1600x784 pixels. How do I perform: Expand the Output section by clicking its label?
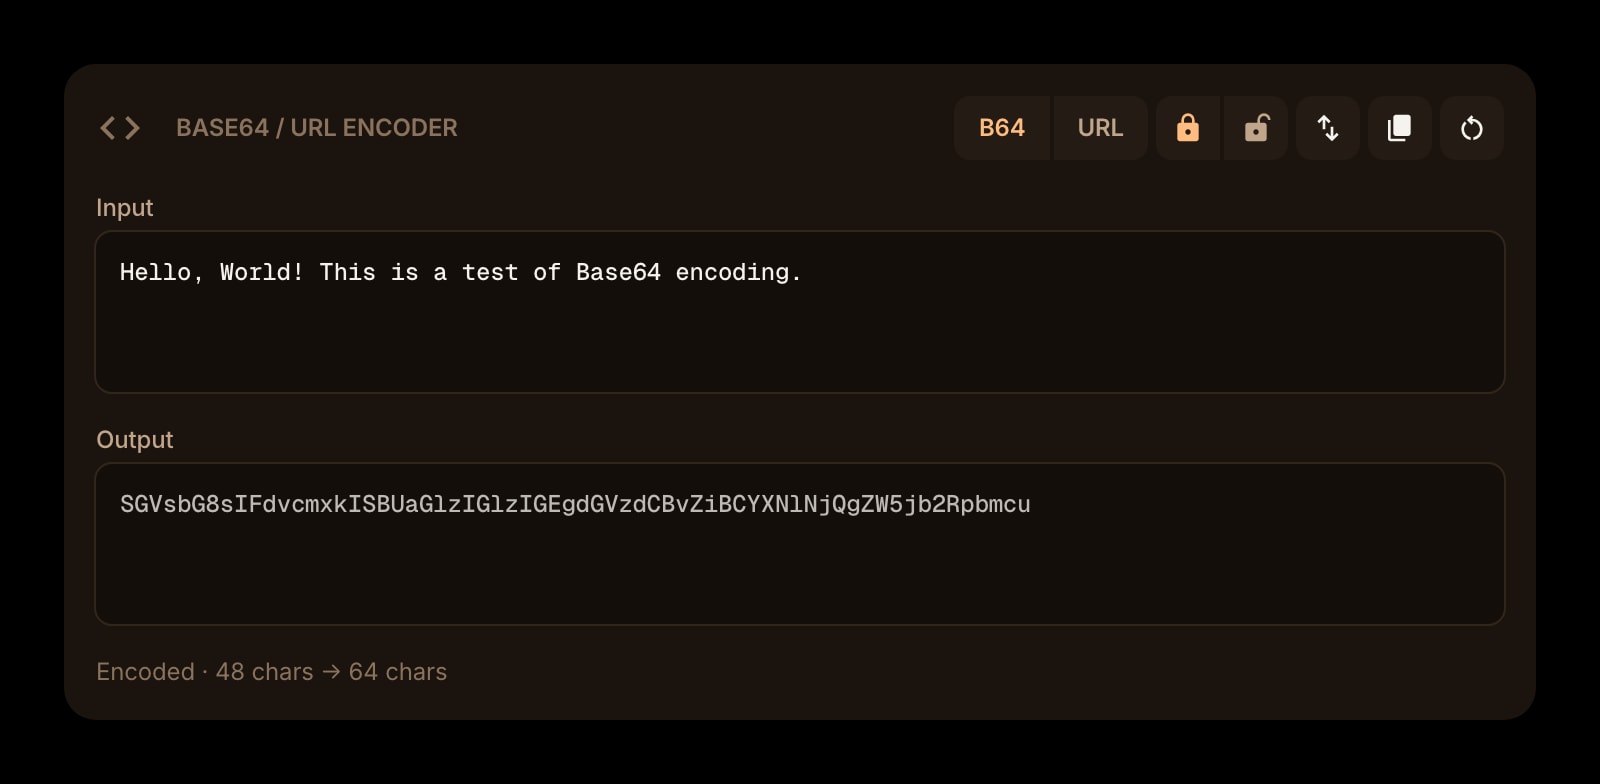pyautogui.click(x=134, y=439)
